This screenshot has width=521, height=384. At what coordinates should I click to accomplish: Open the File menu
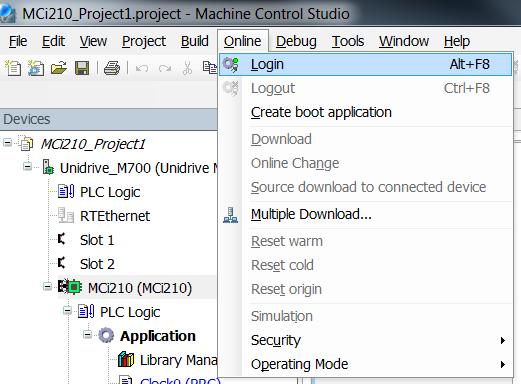pyautogui.click(x=18, y=41)
